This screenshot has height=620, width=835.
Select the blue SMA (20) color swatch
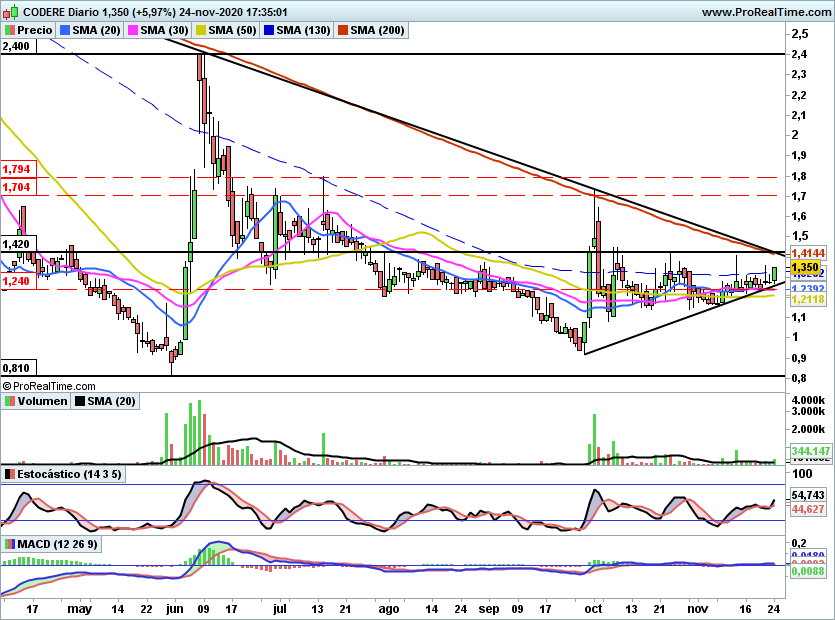pyautogui.click(x=66, y=31)
